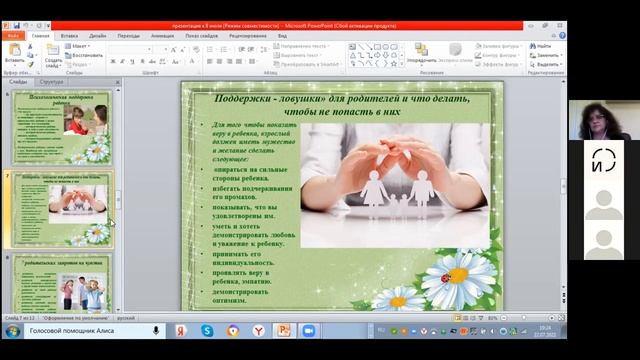Click the Заменить replace button
This screenshot has width=640, height=360.
(546, 55)
